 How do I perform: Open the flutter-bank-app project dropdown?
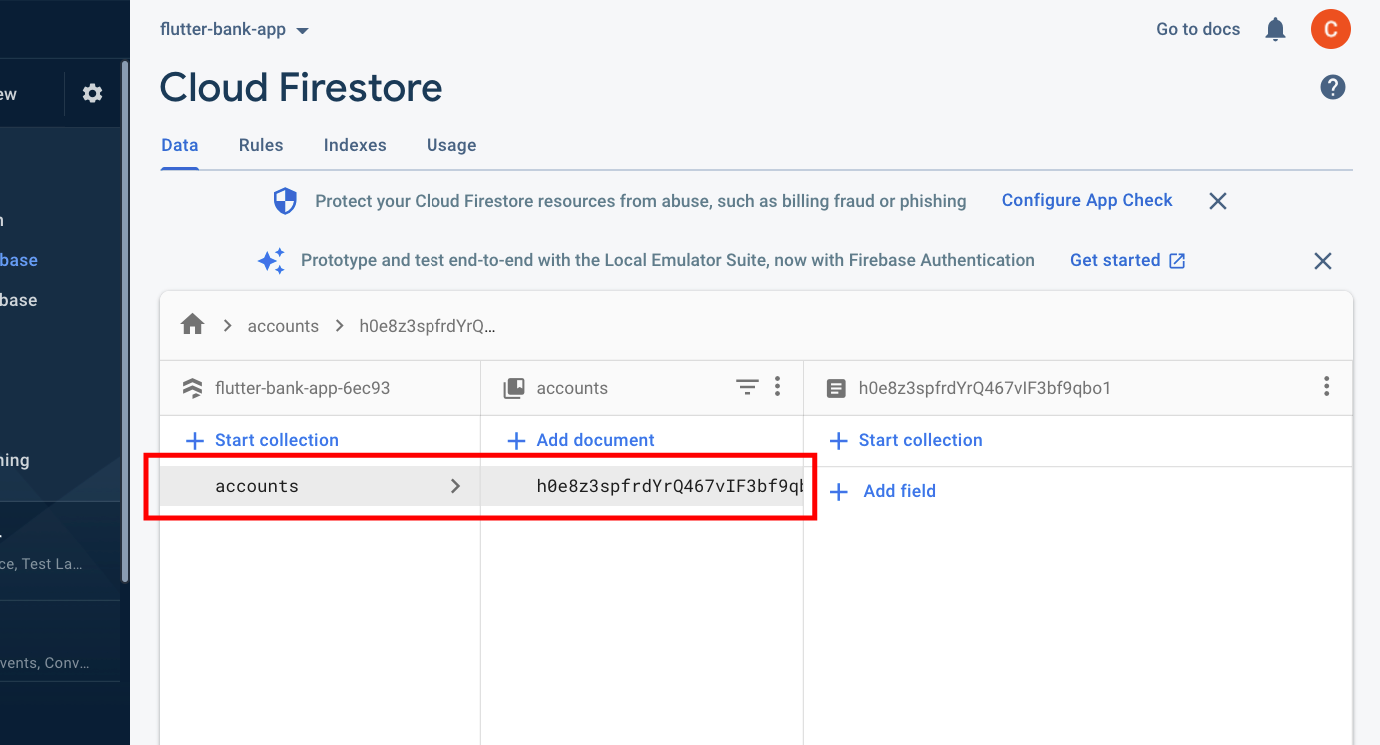click(234, 30)
